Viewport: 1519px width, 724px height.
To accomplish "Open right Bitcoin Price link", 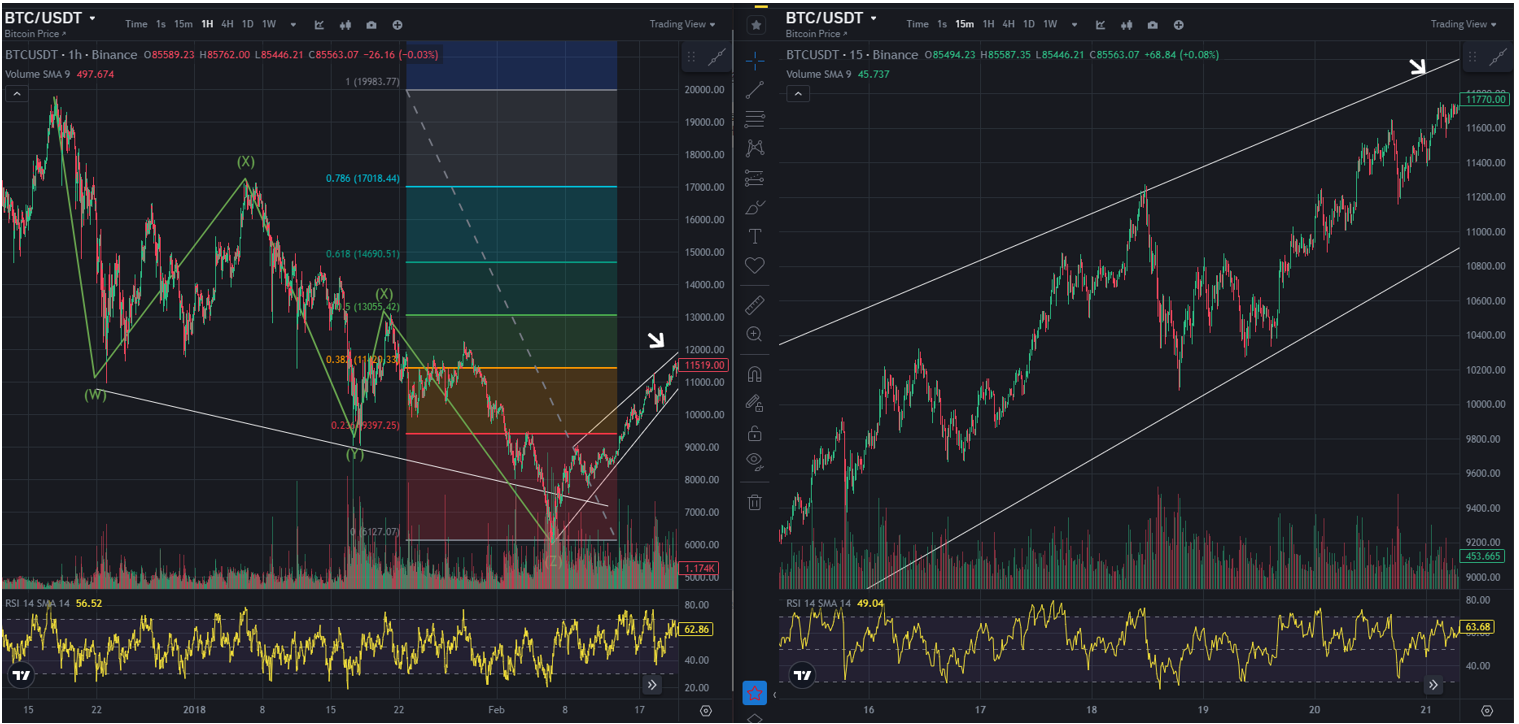I will point(817,34).
